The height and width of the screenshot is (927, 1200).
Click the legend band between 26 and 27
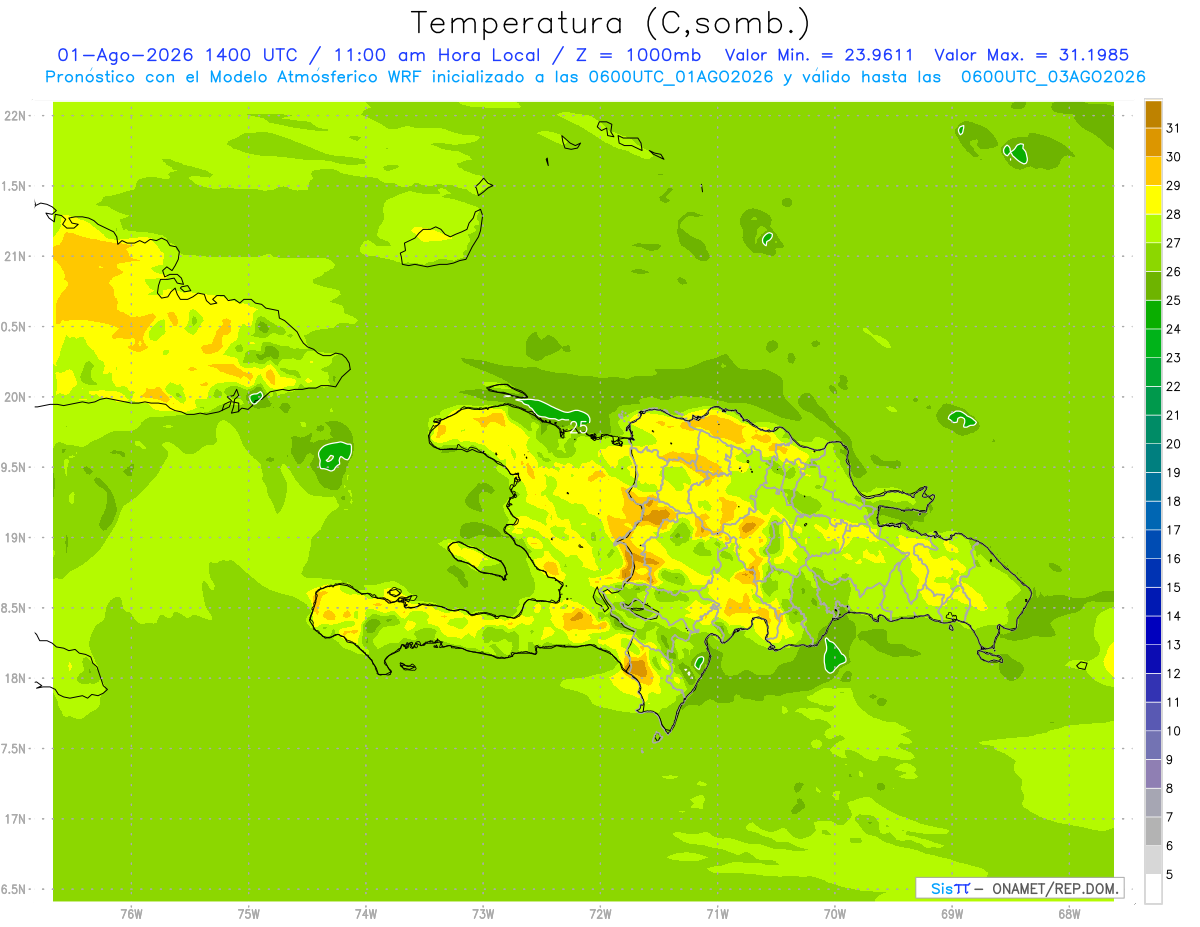point(1153,257)
